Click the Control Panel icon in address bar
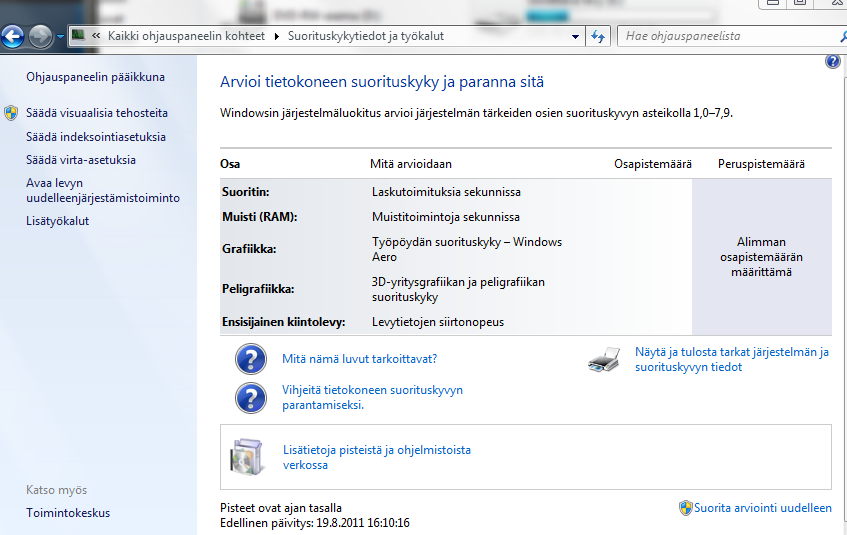847x535 pixels. point(79,36)
